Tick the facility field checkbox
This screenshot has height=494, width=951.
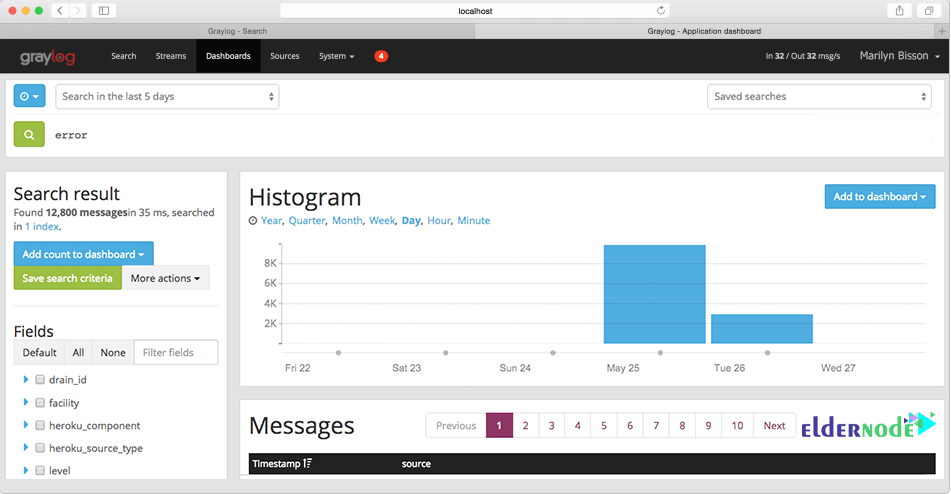[x=40, y=402]
